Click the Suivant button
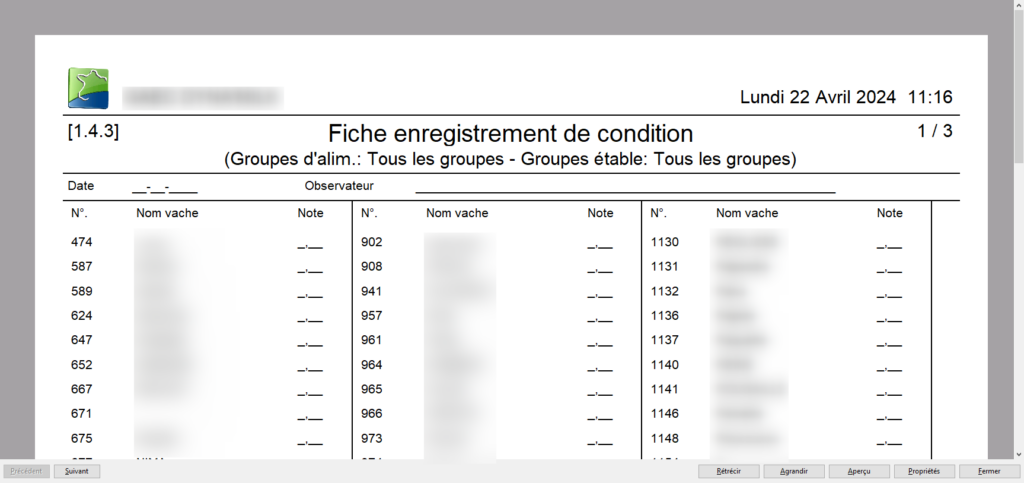The image size is (1024, 483). pos(77,471)
